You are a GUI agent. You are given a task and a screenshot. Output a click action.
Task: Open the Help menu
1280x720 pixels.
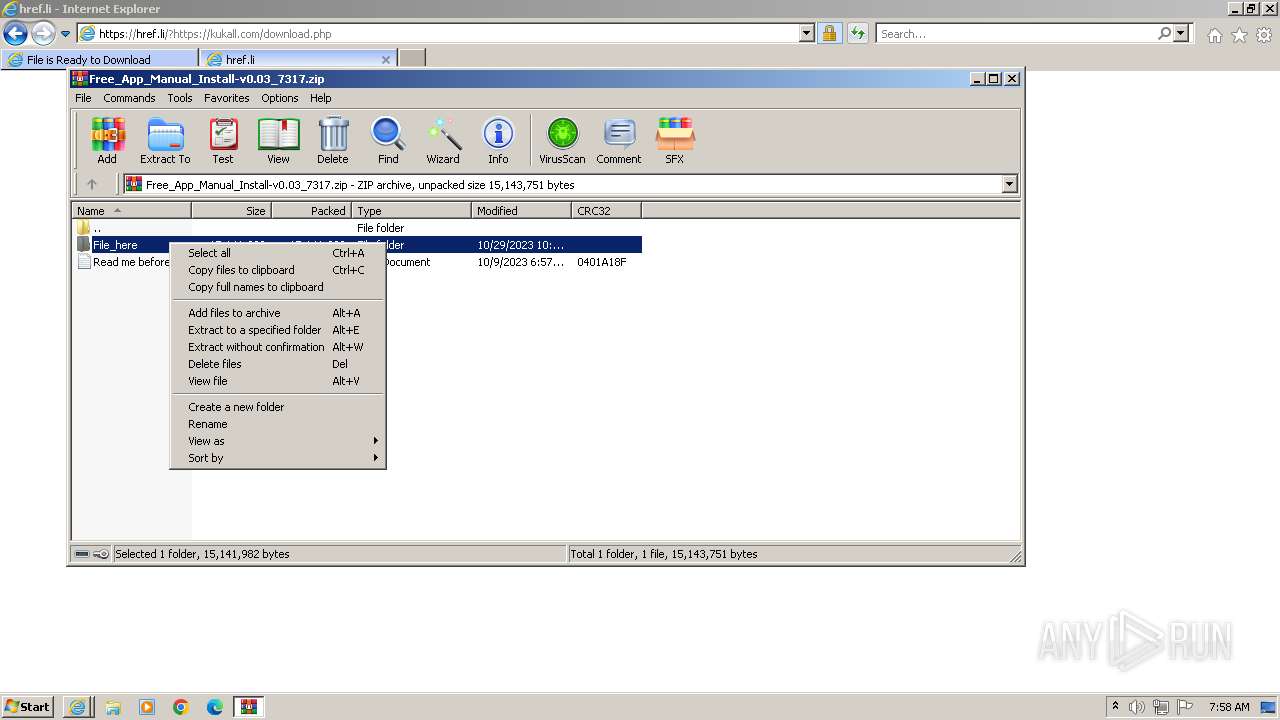pos(320,98)
